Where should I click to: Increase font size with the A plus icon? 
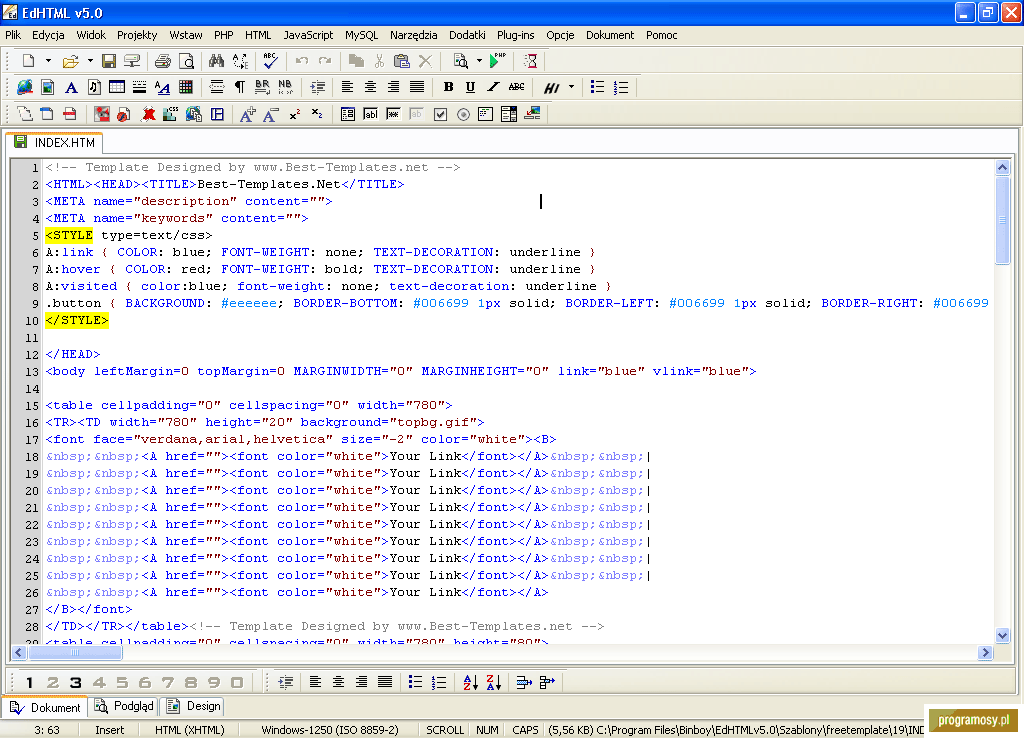(248, 114)
